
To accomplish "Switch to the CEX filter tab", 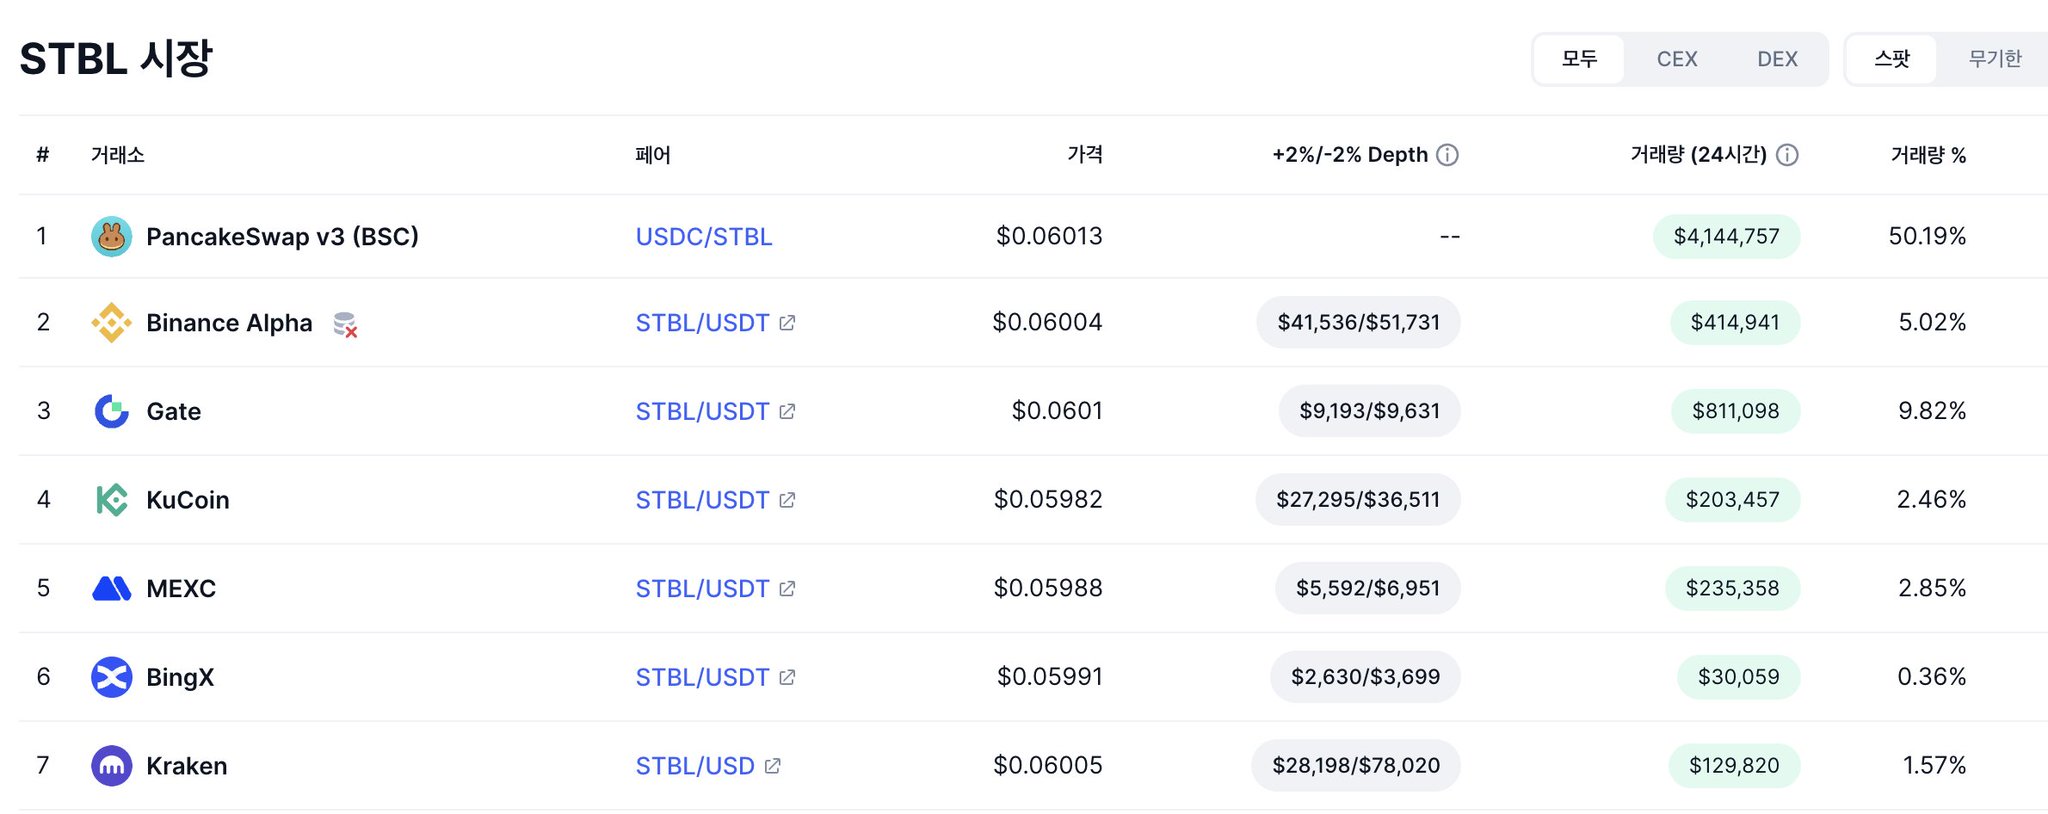I will [1677, 59].
